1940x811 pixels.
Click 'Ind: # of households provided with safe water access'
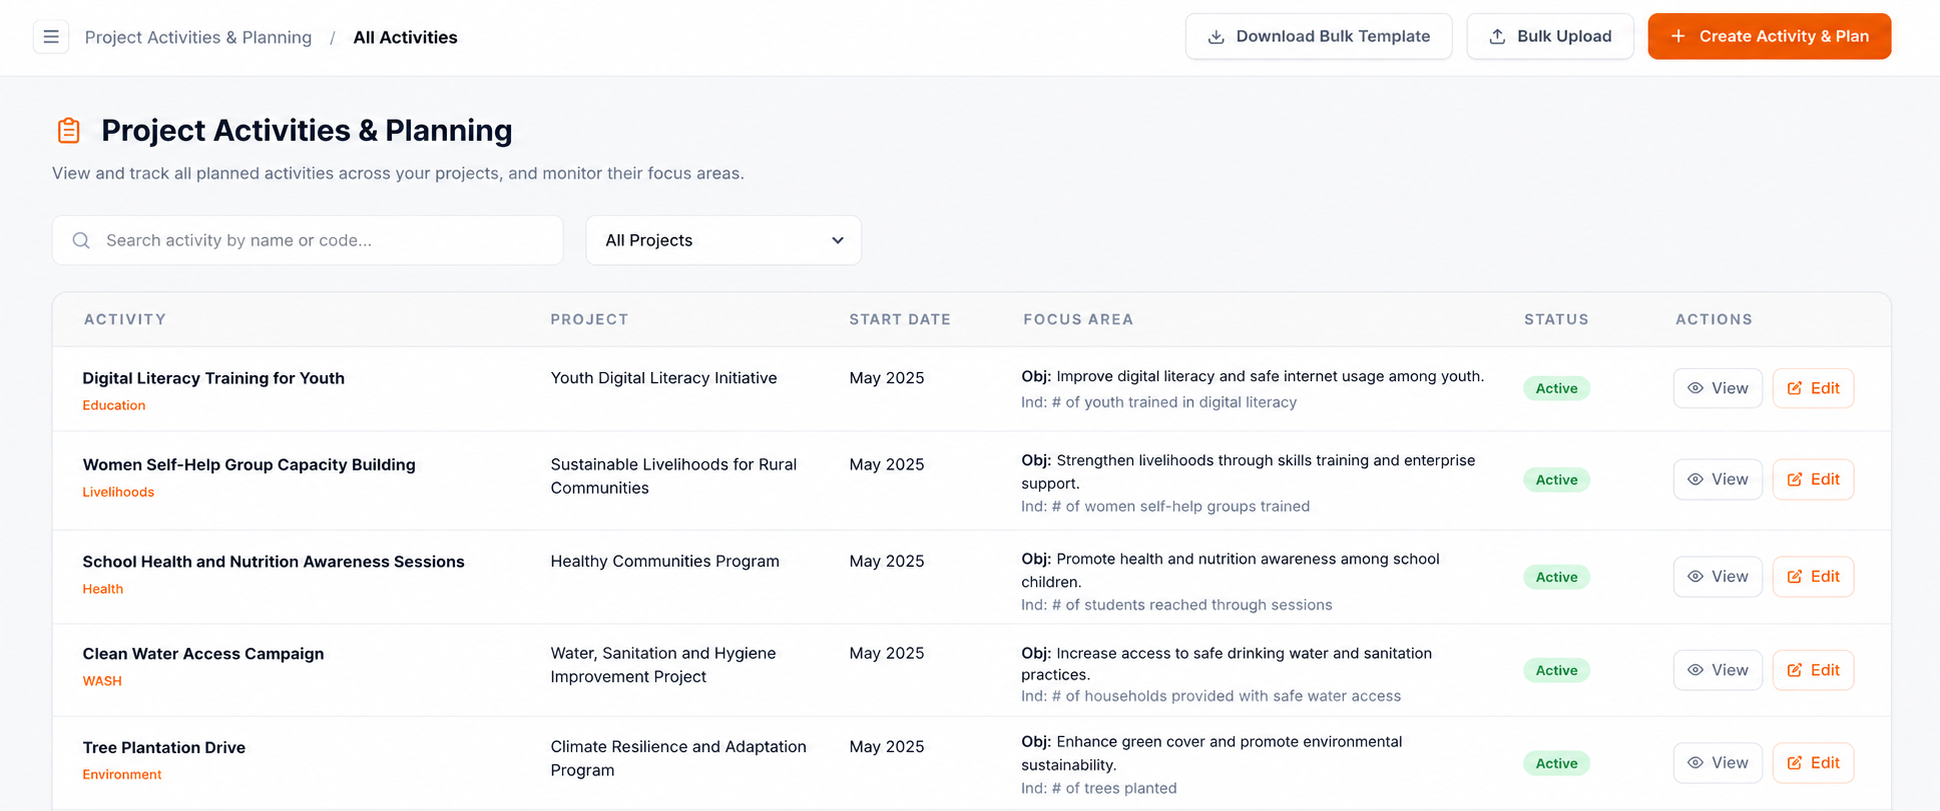pos(1211,696)
